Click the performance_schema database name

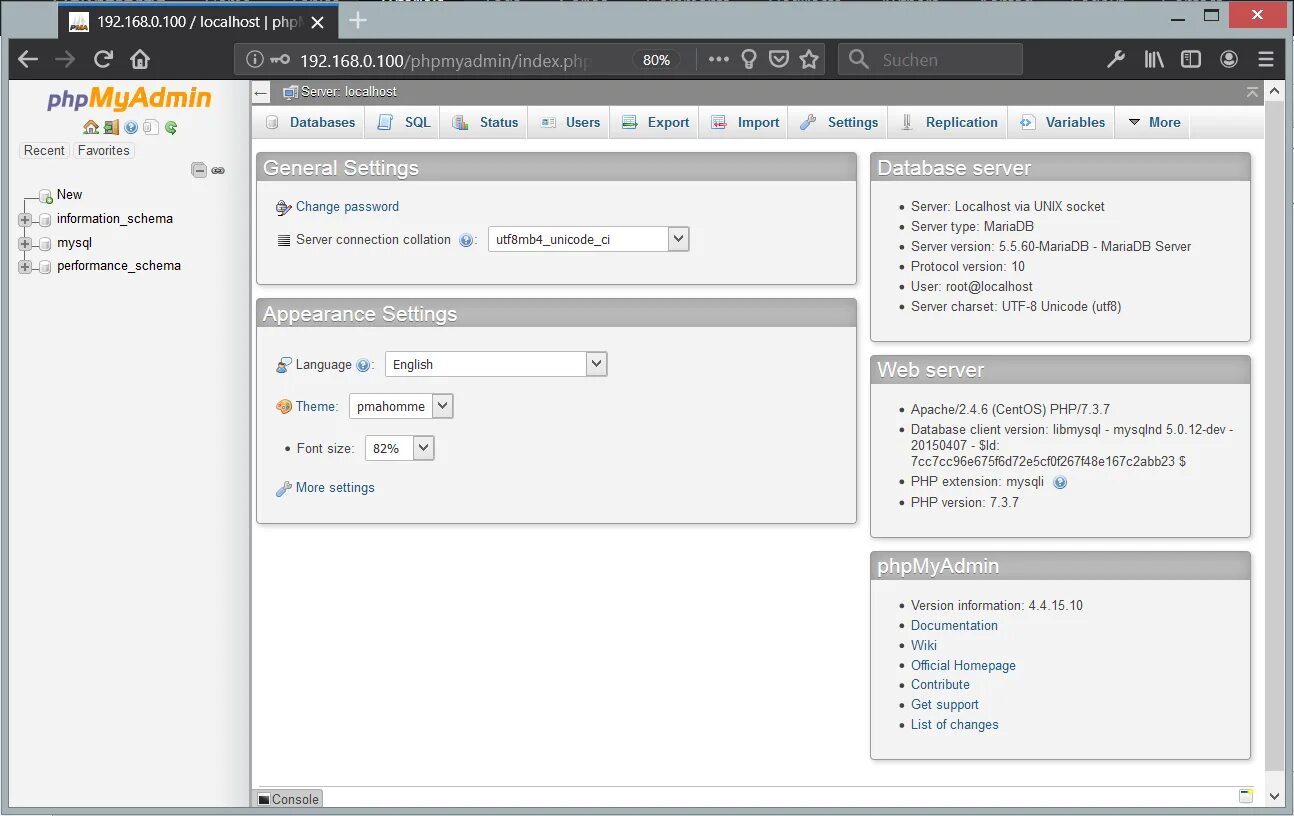pyautogui.click(x=119, y=266)
